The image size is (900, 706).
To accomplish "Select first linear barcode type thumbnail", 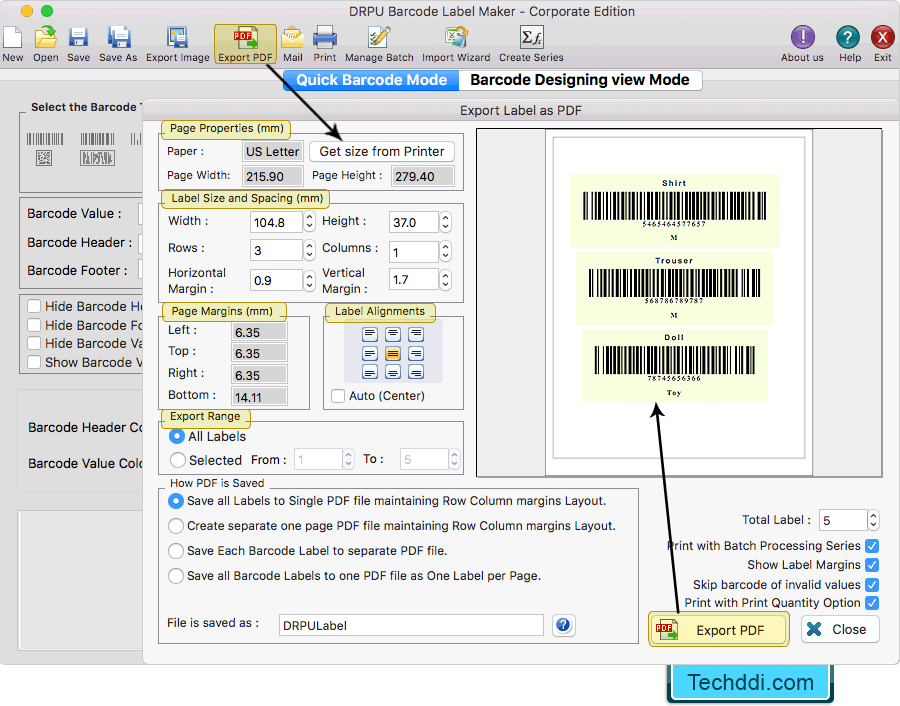I will coord(45,139).
